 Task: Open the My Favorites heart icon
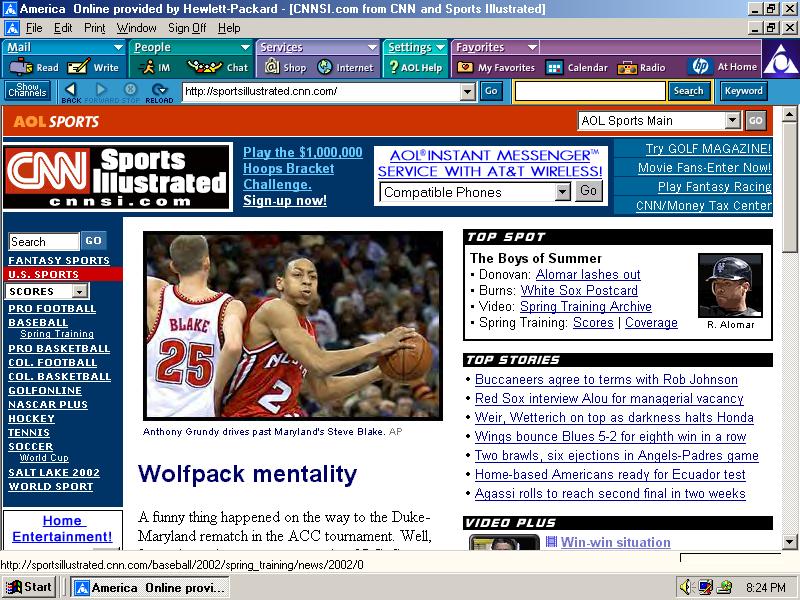pyautogui.click(x=465, y=68)
